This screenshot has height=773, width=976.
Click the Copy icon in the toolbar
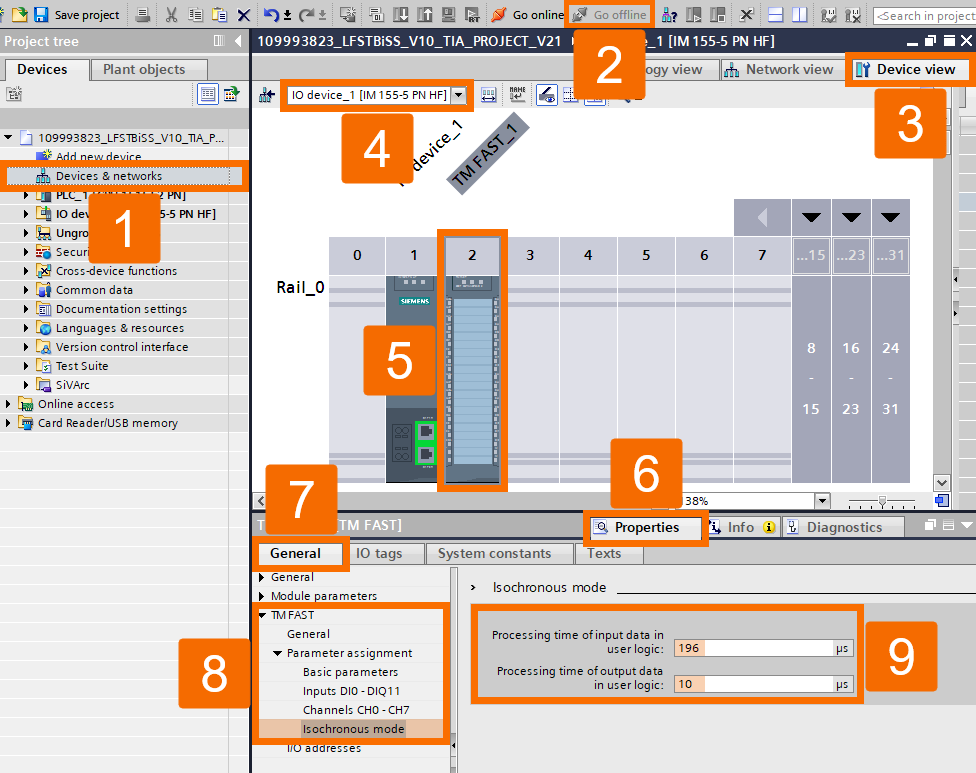pos(195,14)
